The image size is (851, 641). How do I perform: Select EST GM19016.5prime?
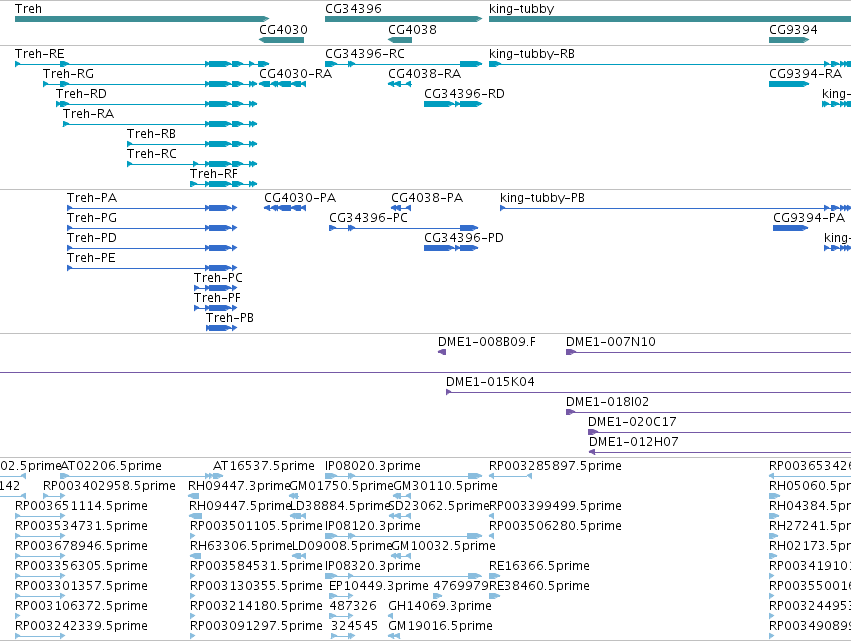click(440, 626)
